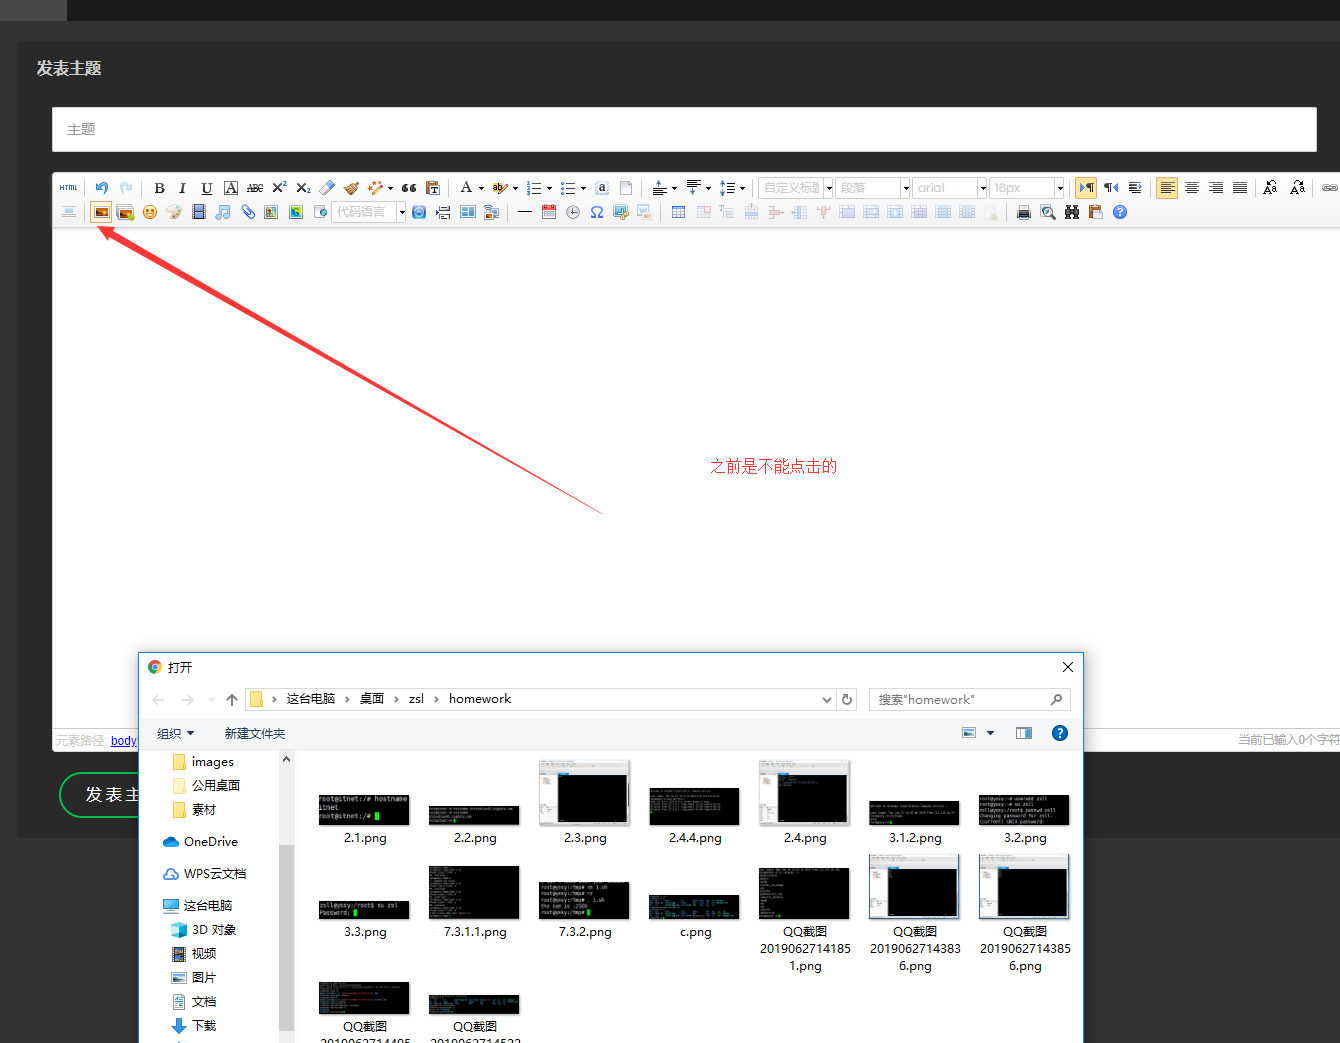This screenshot has height=1043, width=1340.
Task: Toggle center alignment
Action: point(1192,188)
